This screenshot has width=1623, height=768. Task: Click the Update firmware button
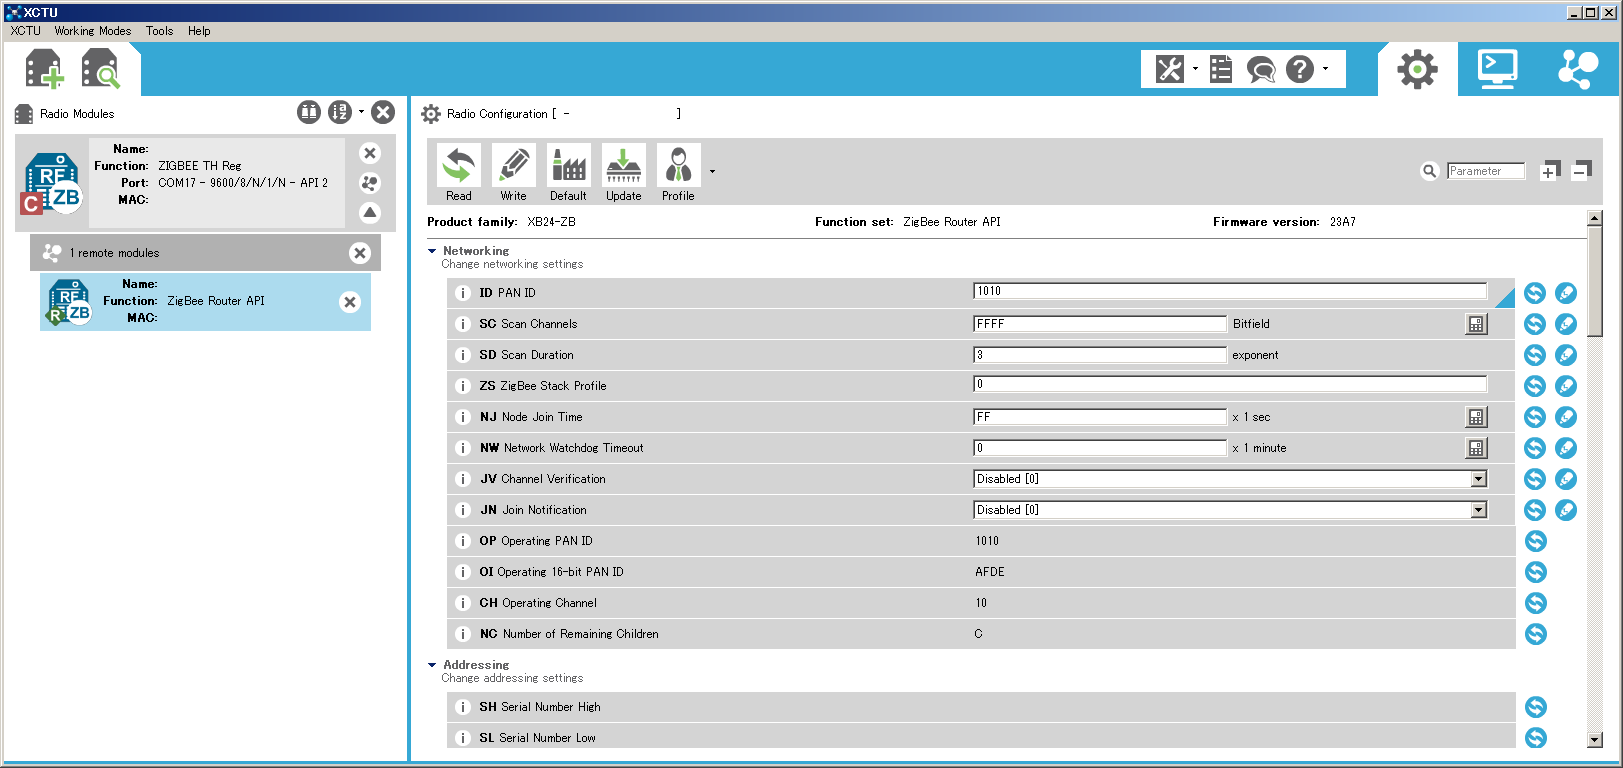(x=624, y=173)
